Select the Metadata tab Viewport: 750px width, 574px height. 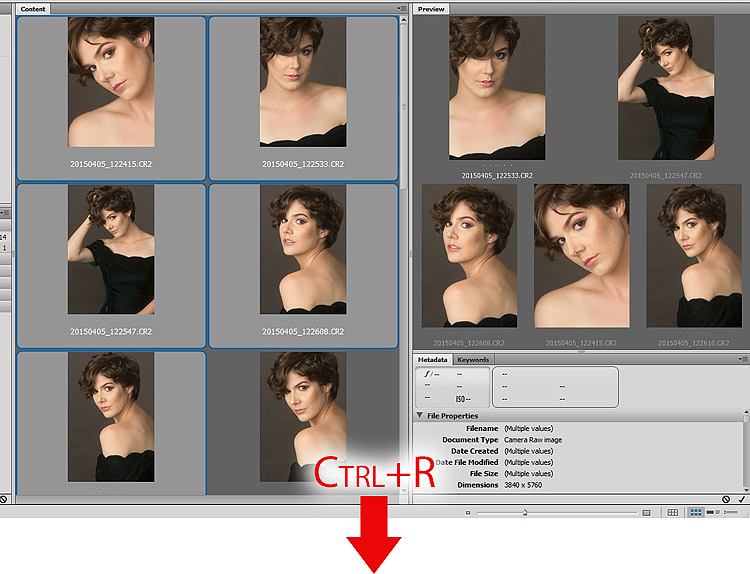[x=432, y=359]
